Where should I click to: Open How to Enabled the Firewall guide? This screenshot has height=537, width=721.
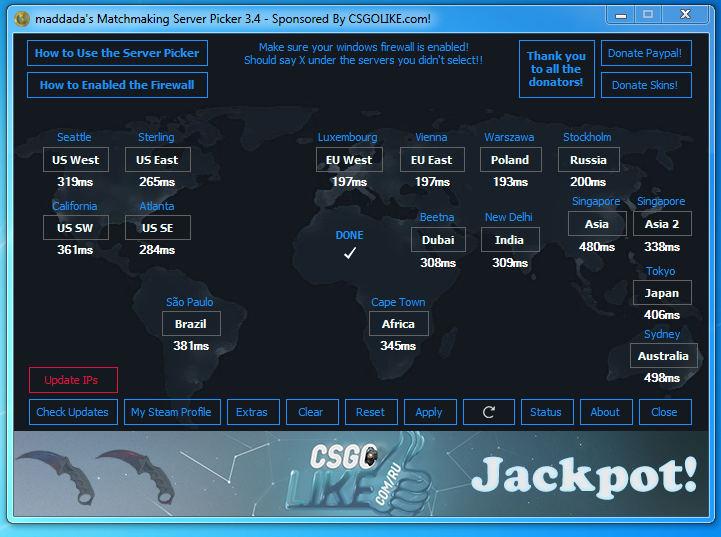coord(117,85)
